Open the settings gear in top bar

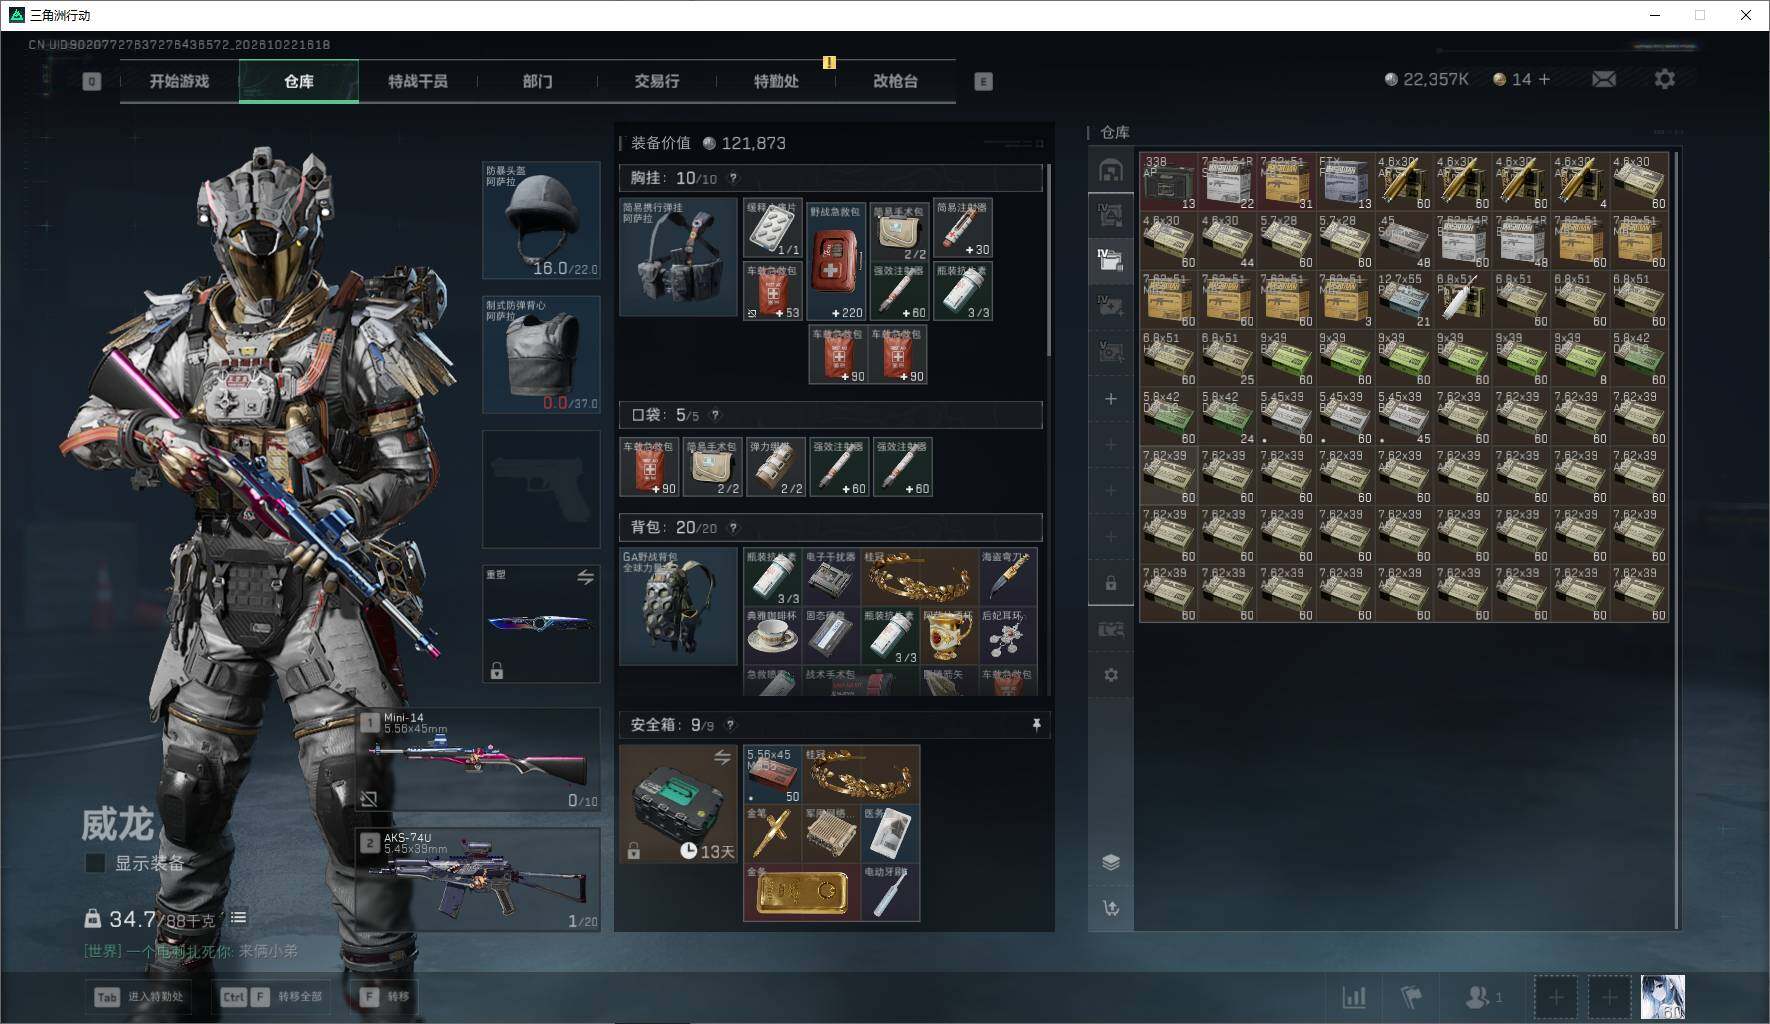coord(1664,79)
